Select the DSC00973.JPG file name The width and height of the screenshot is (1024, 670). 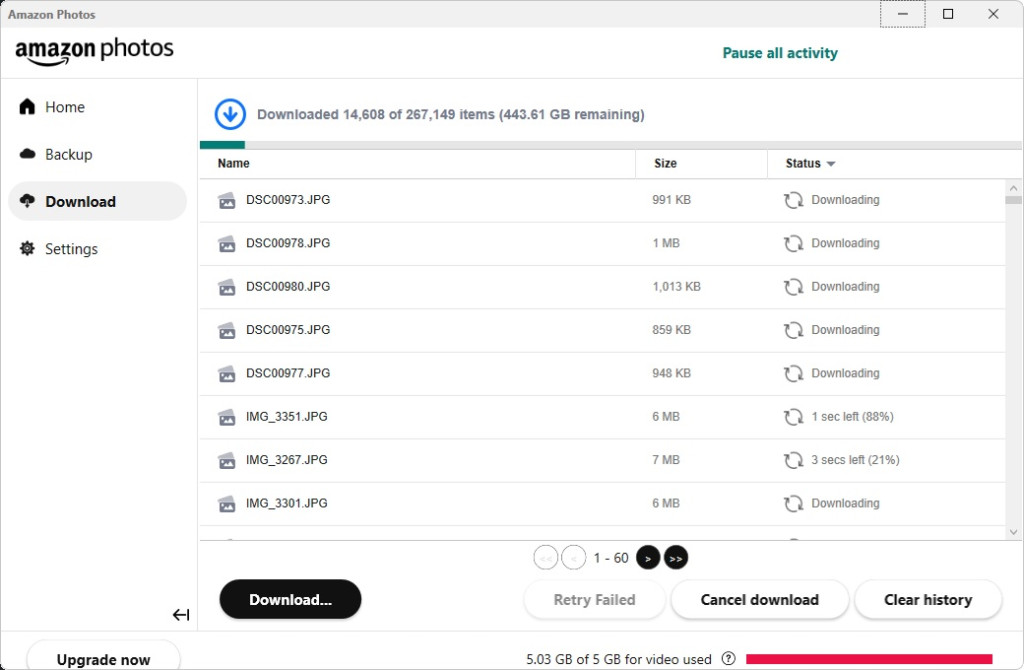288,200
